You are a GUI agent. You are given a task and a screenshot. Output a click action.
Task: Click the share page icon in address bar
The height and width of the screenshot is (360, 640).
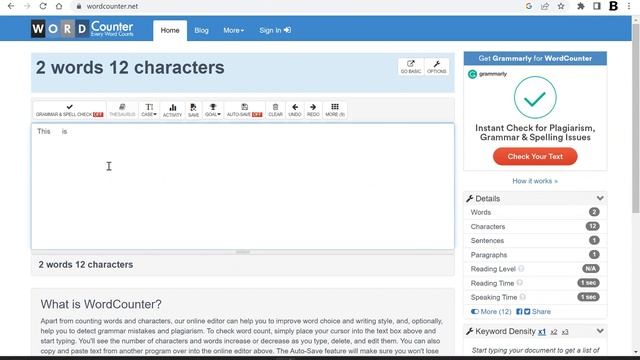pos(545,6)
